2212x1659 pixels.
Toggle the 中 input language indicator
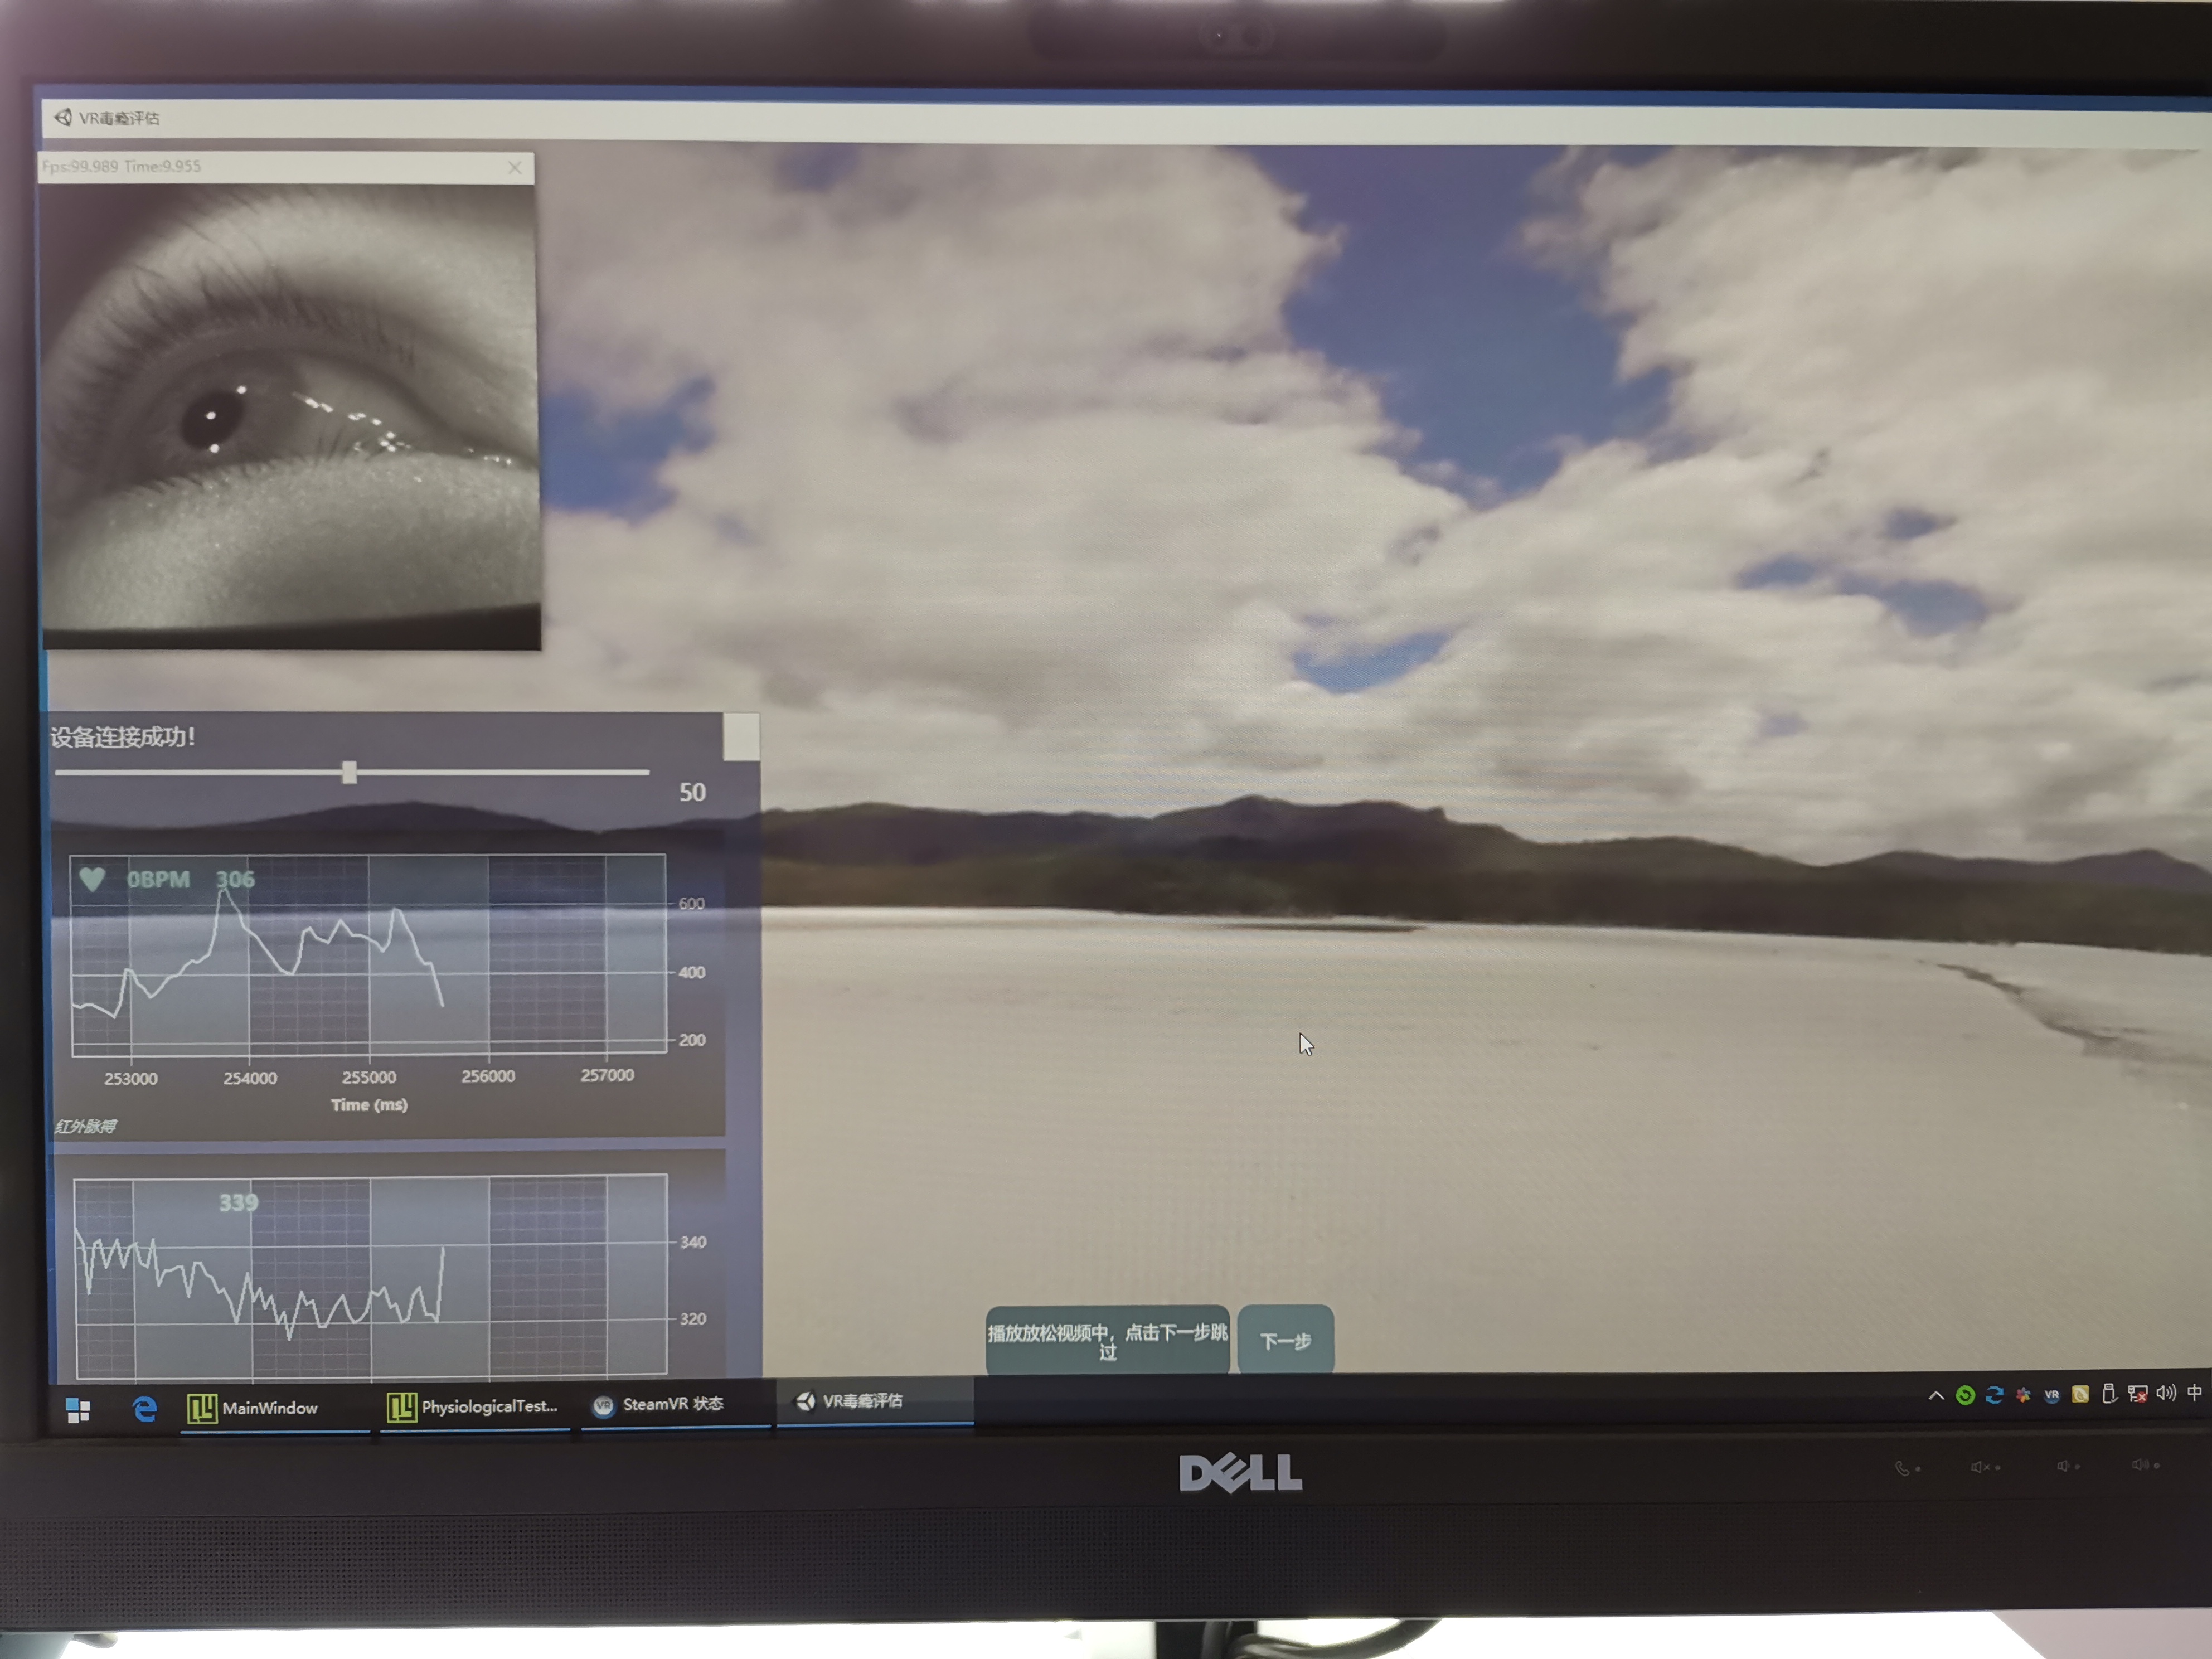click(2194, 1393)
